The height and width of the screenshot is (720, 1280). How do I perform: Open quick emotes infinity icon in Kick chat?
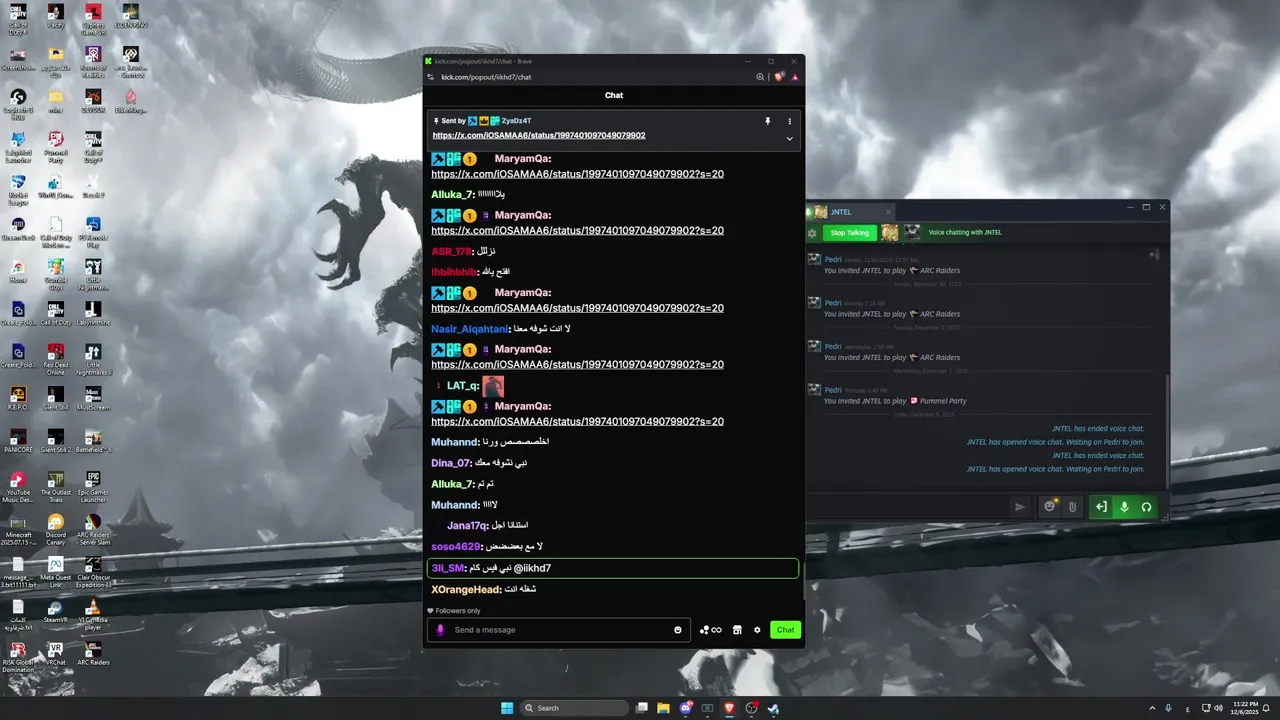click(x=711, y=630)
